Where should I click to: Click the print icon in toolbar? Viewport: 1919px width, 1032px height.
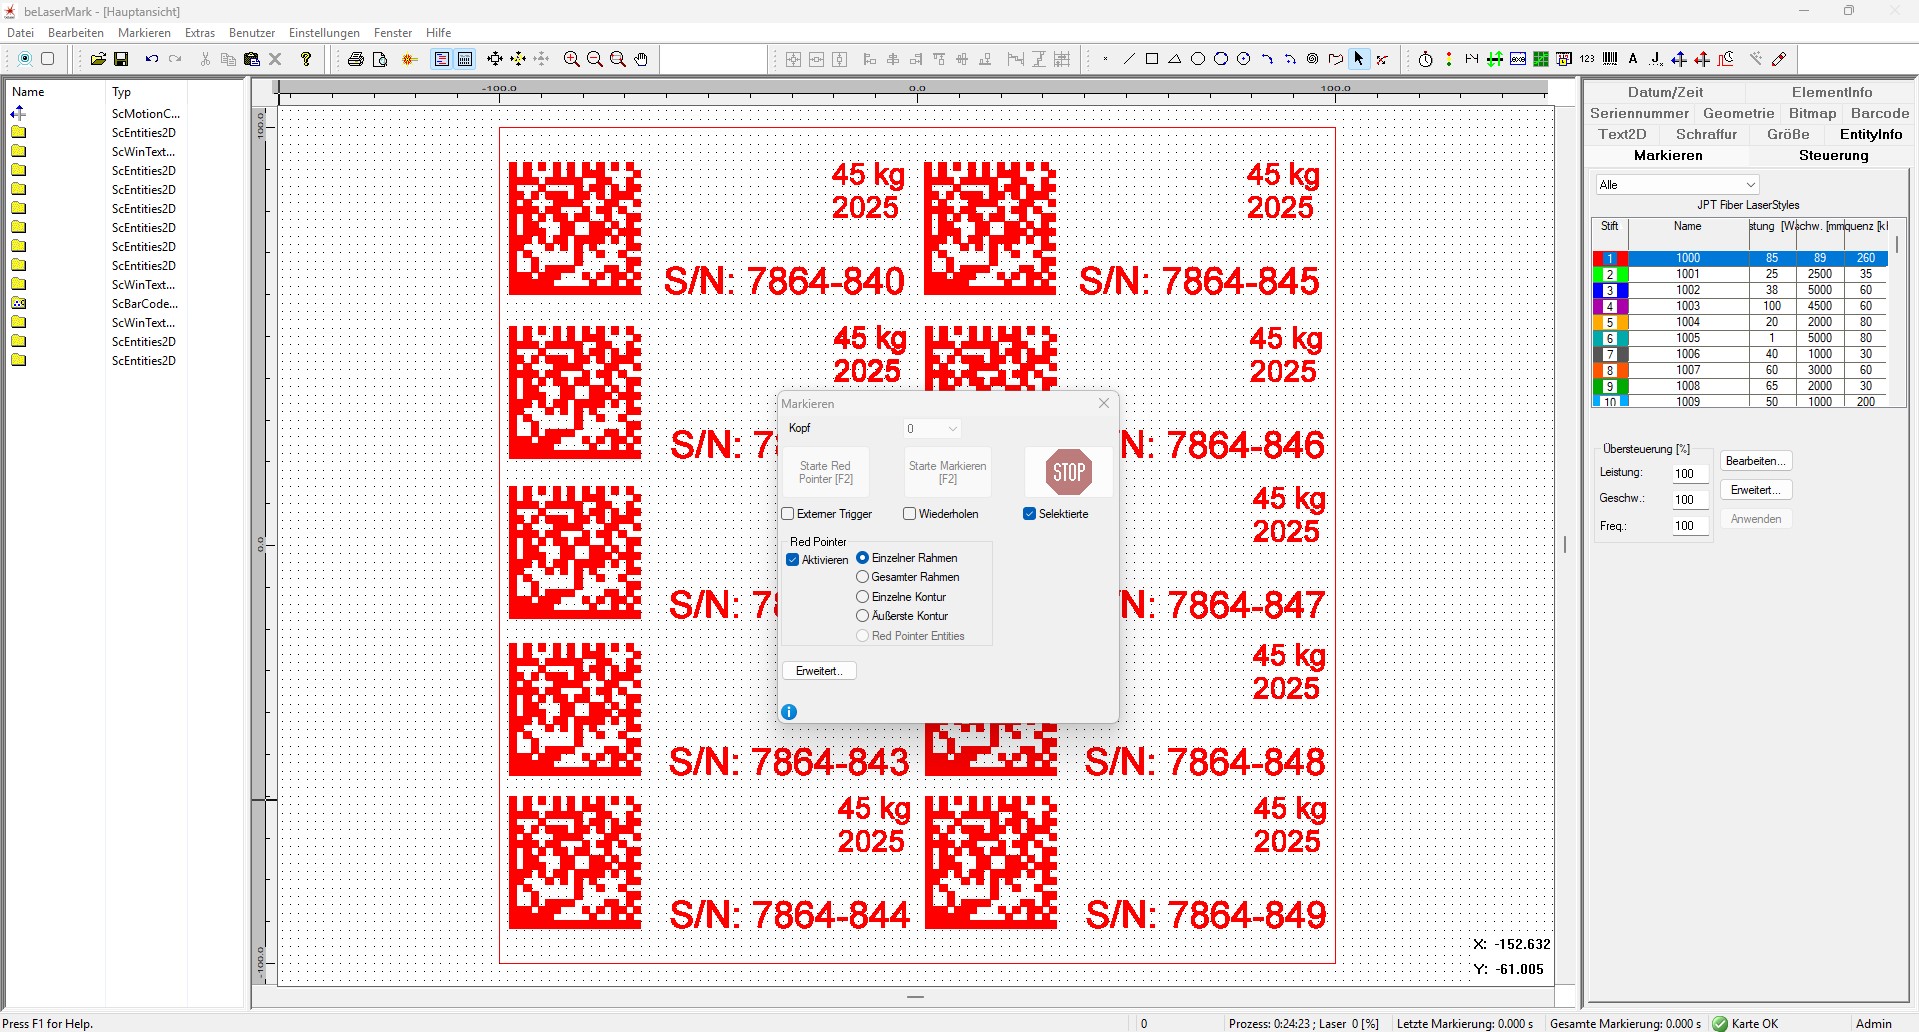(x=355, y=59)
